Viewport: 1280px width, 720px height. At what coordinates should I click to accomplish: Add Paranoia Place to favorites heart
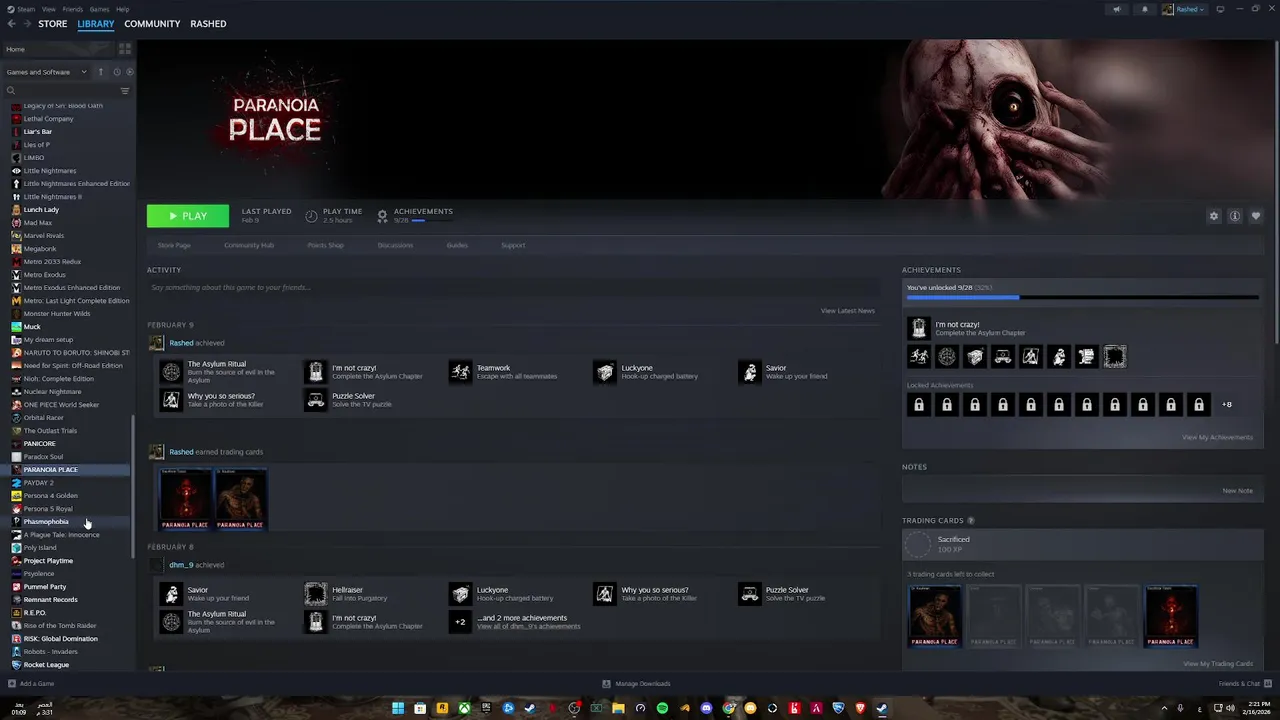click(1256, 216)
